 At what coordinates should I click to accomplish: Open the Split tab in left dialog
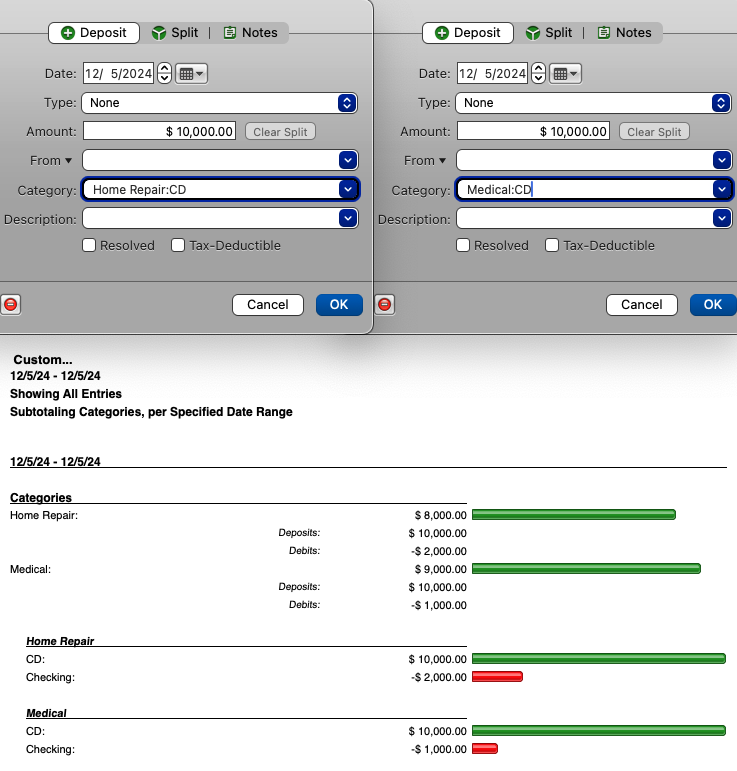(x=175, y=33)
